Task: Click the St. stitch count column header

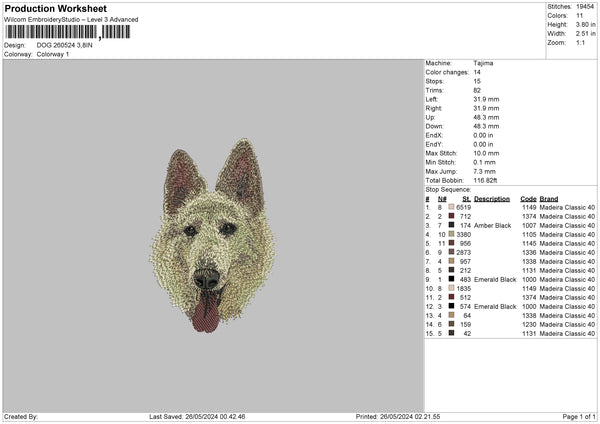Action: tap(465, 198)
